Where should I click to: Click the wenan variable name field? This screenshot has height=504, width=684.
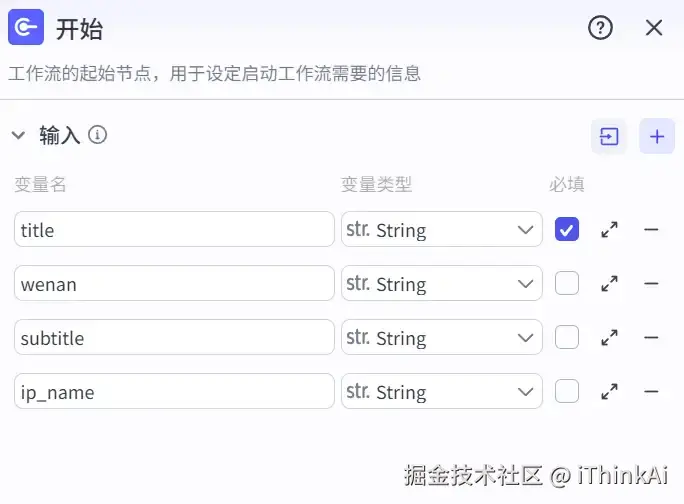coord(174,284)
